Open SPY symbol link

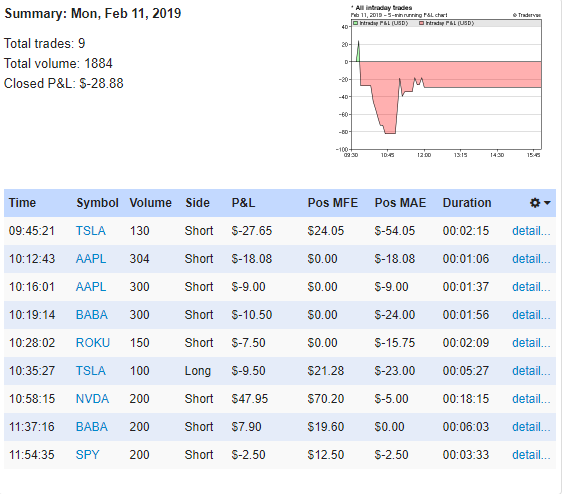coord(87,455)
